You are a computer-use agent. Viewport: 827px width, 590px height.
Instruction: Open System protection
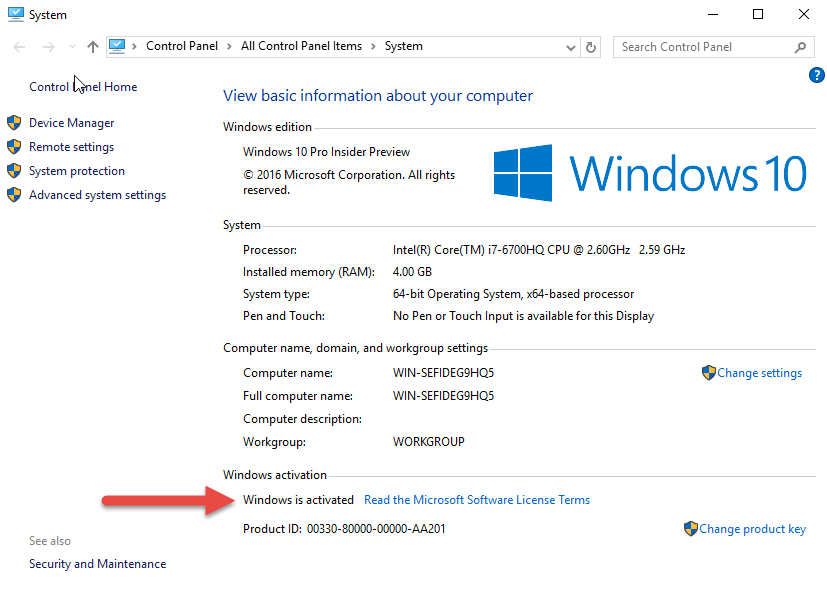77,171
